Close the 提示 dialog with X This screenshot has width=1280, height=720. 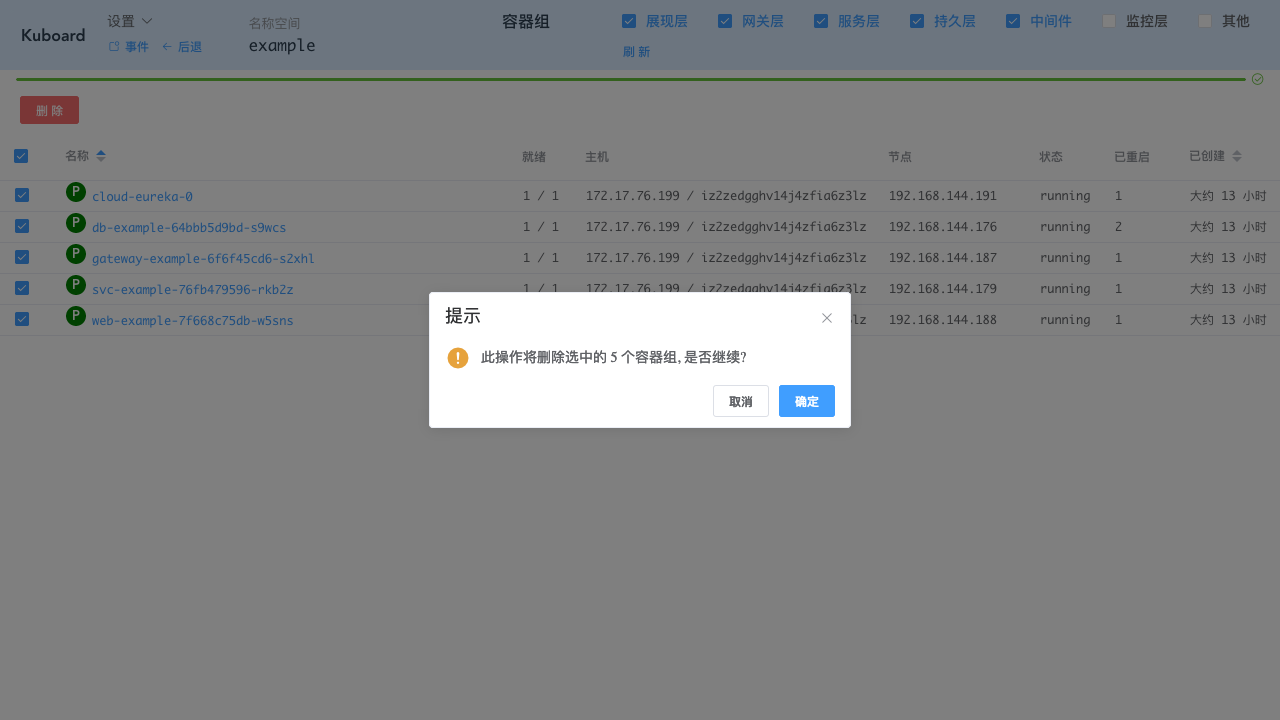coord(827,318)
